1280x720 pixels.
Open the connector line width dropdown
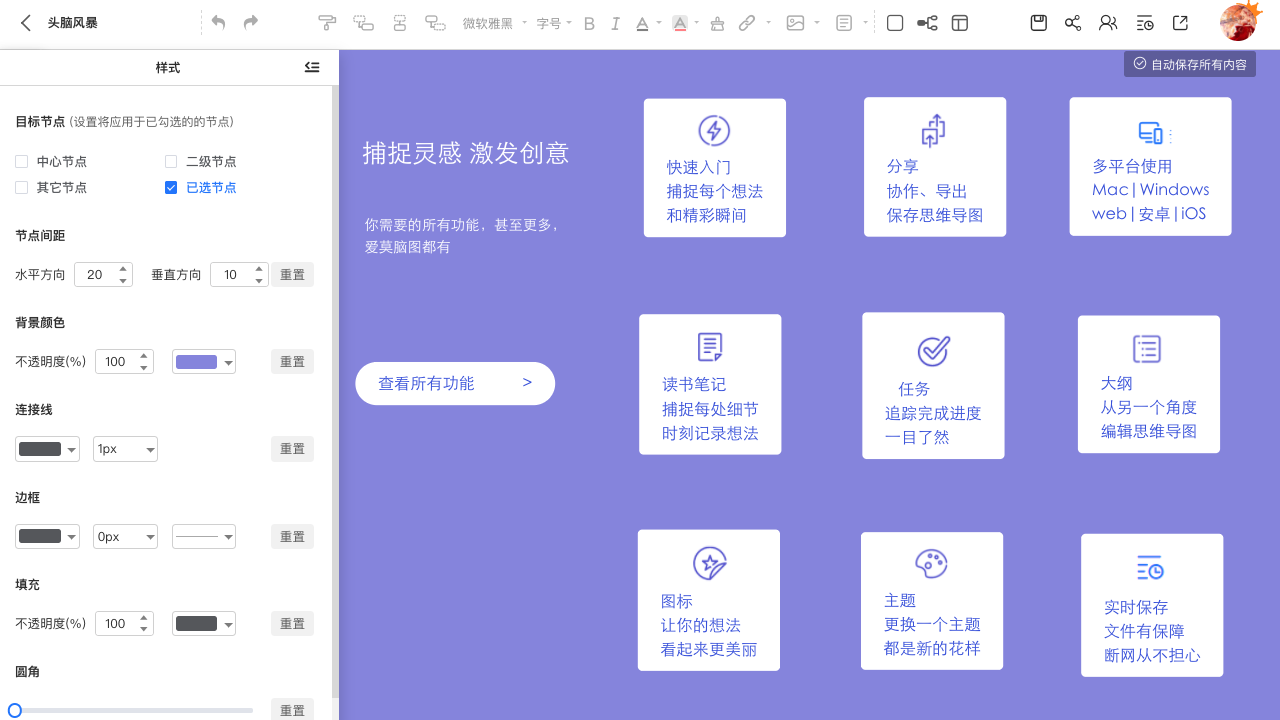click(125, 449)
